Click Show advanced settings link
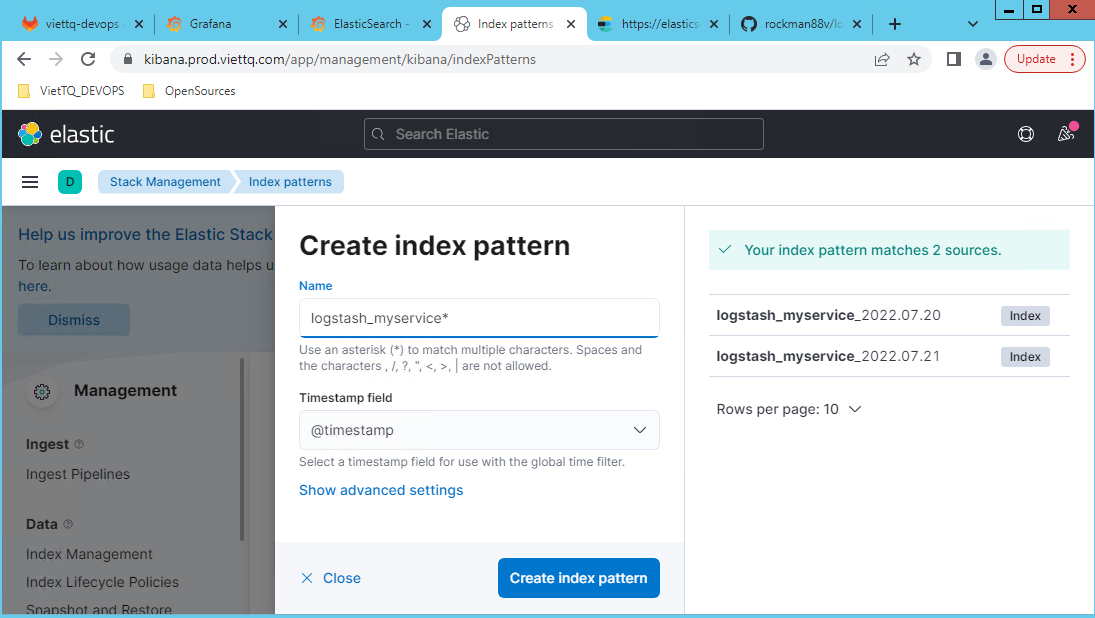 381,490
